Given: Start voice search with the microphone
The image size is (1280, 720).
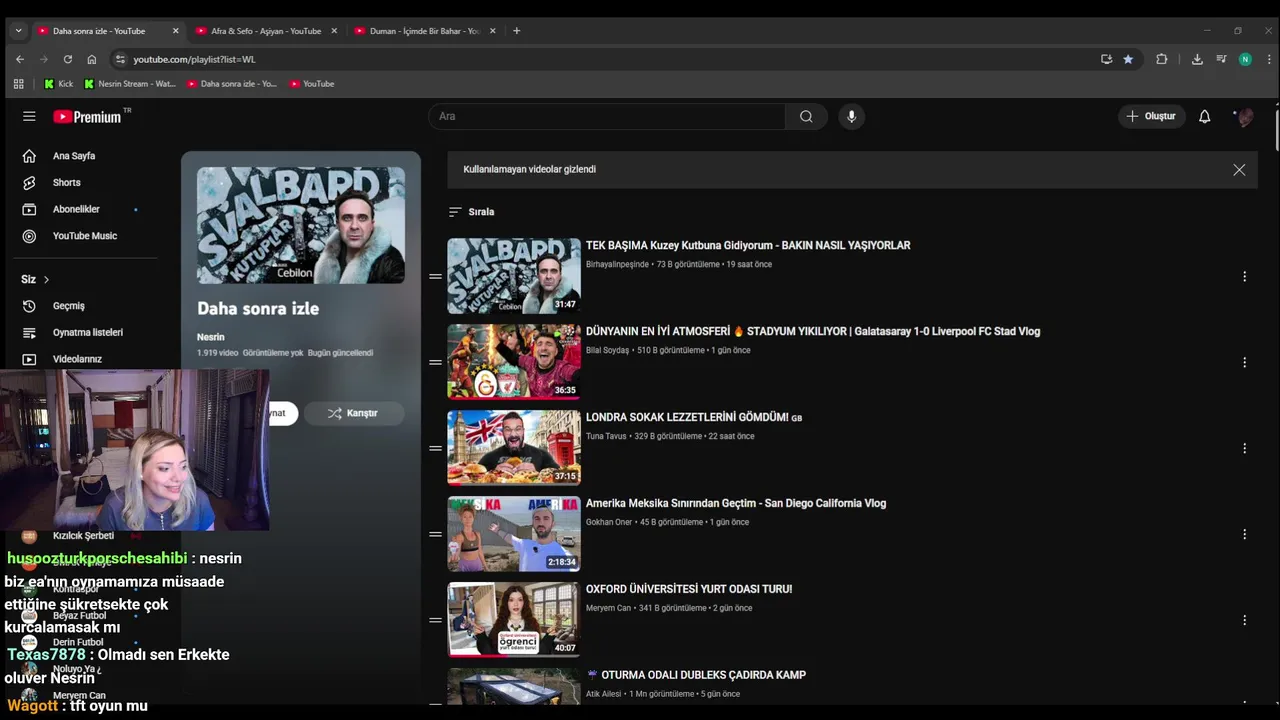Looking at the screenshot, I should tap(851, 116).
